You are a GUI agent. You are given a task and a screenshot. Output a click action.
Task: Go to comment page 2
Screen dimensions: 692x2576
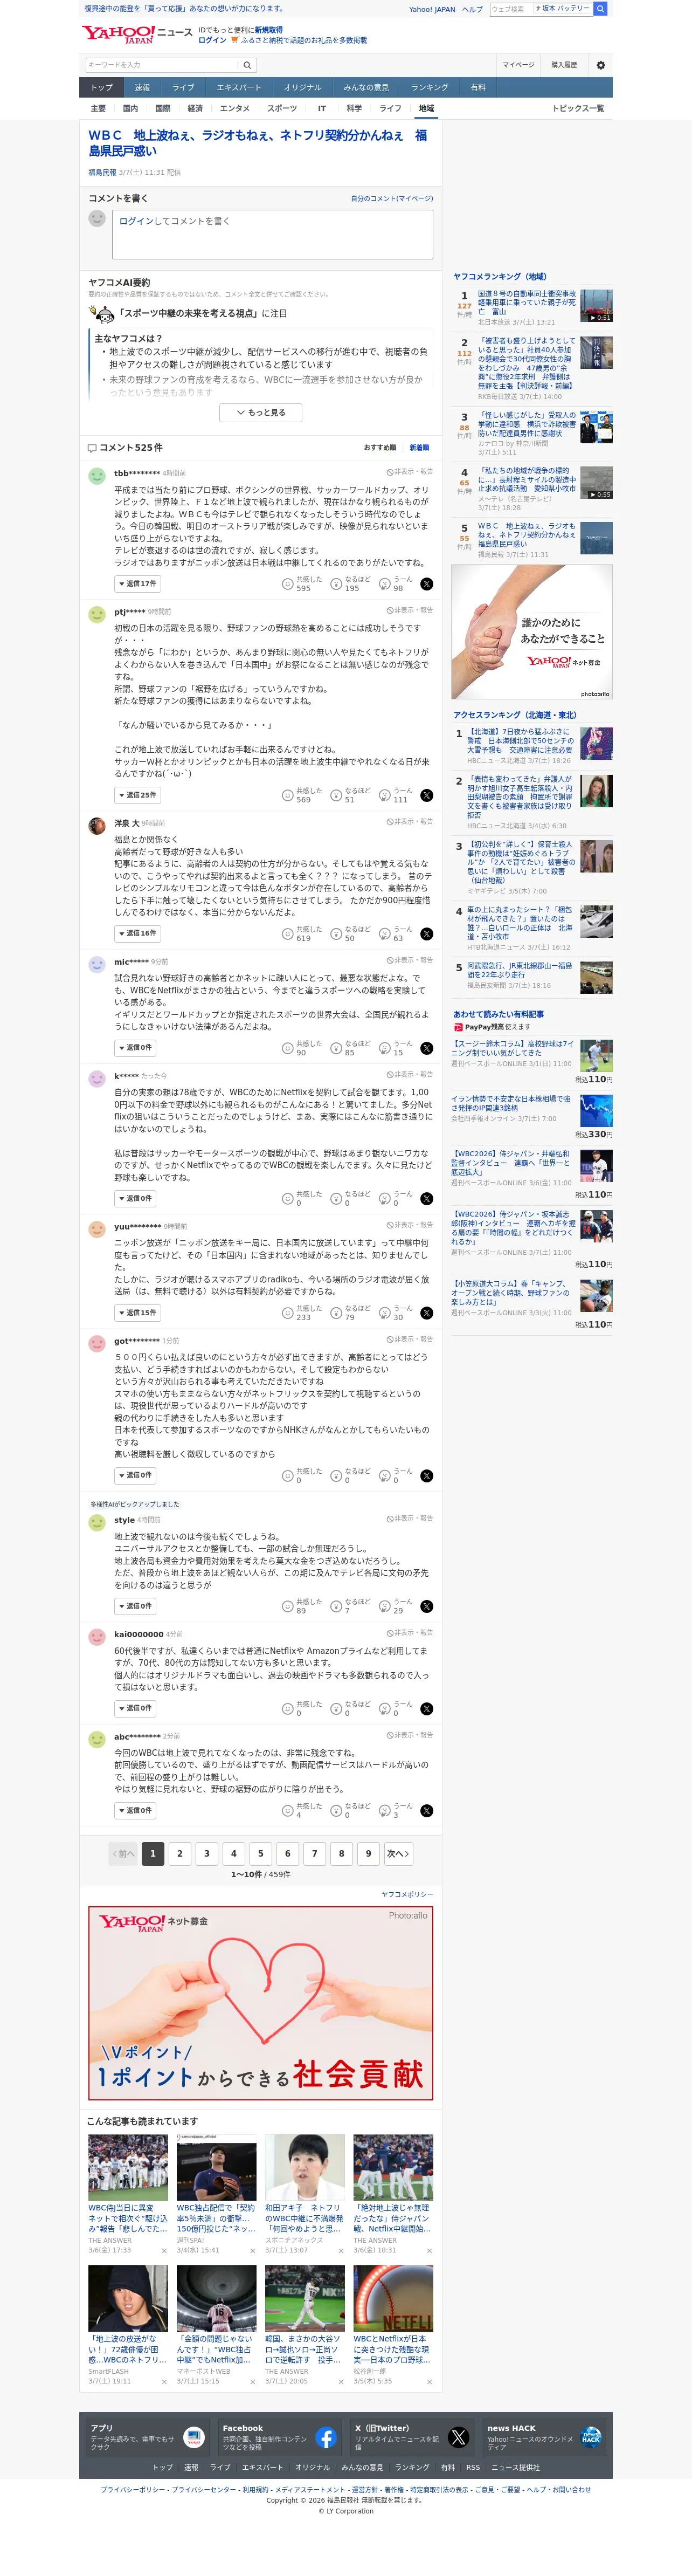(x=180, y=1854)
